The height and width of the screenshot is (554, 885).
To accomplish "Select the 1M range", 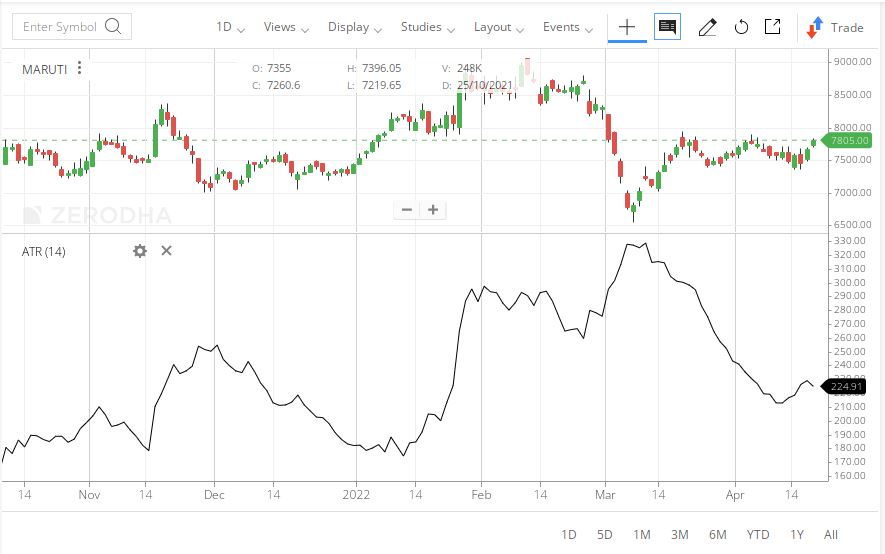I will [642, 534].
